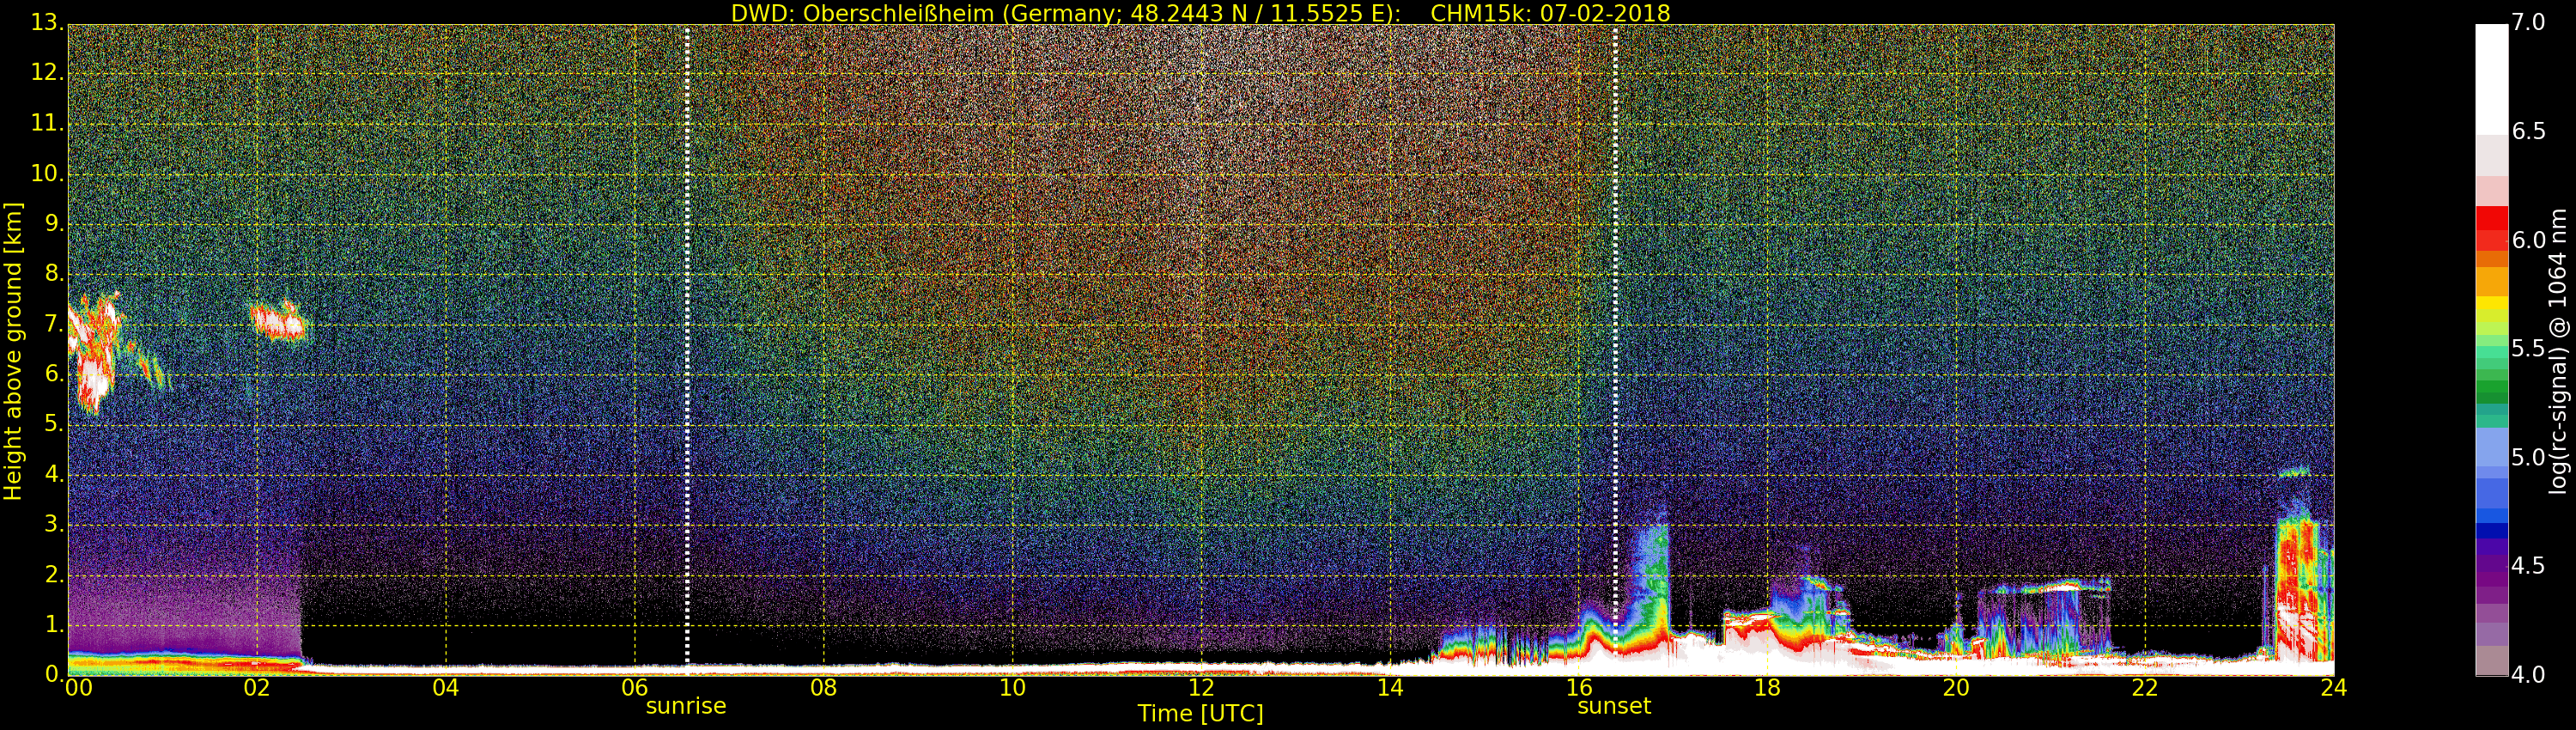2576x730 pixels.
Task: Click the Oberschleißheim station name in title
Action: 899,13
